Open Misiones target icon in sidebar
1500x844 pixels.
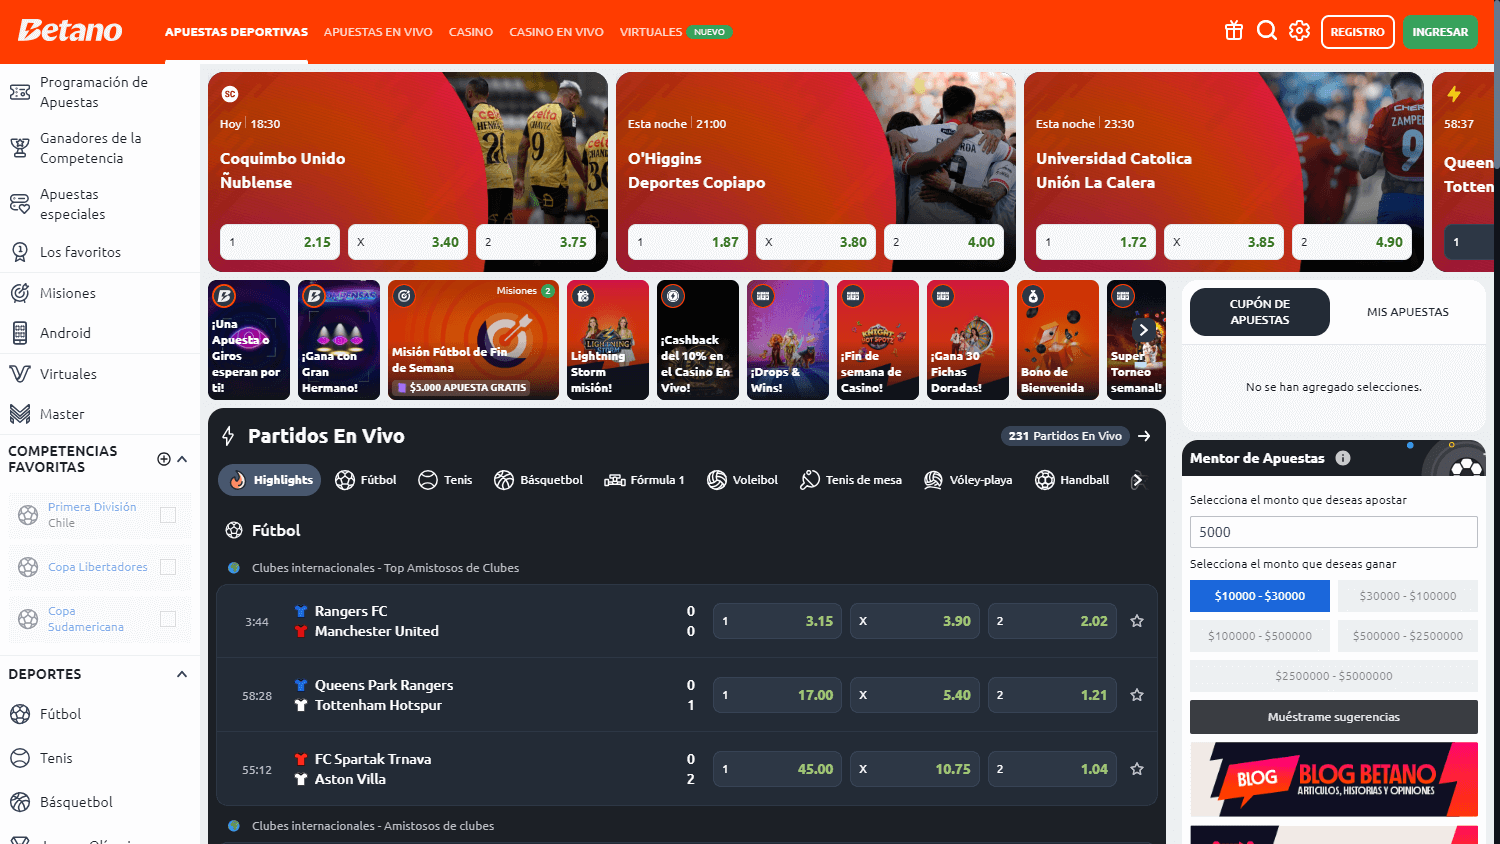tap(20, 293)
